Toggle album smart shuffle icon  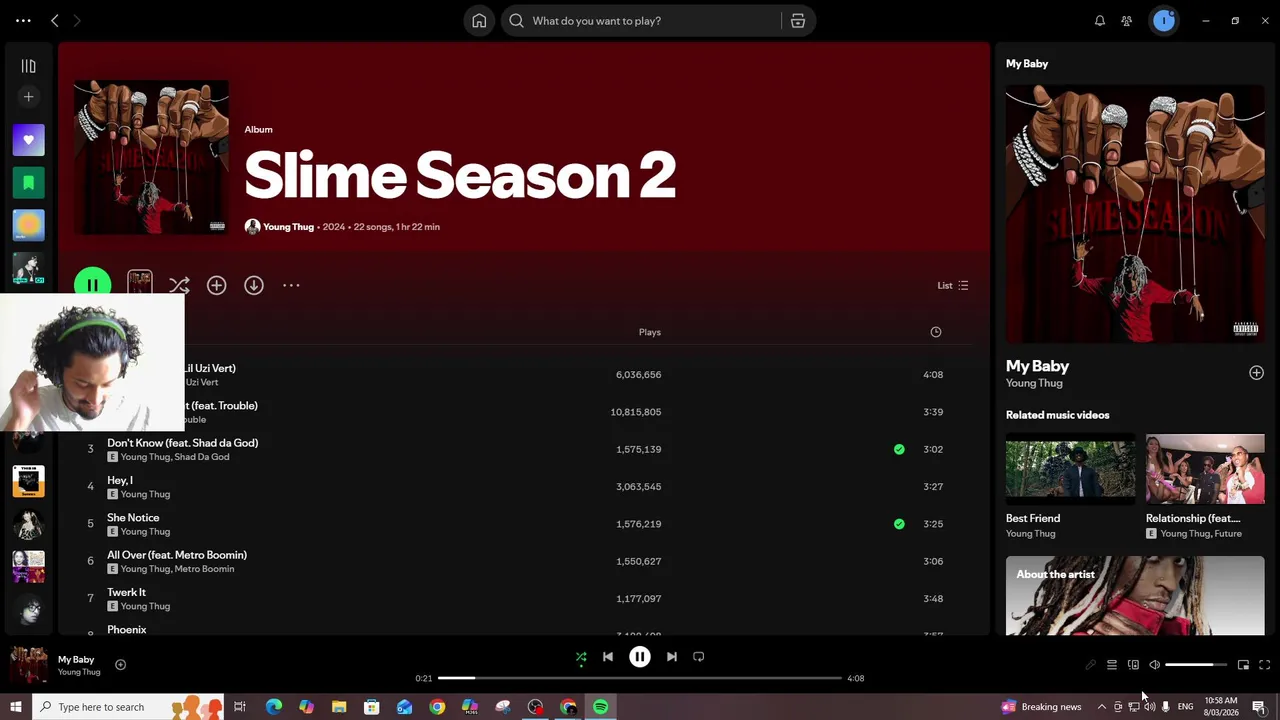point(179,286)
